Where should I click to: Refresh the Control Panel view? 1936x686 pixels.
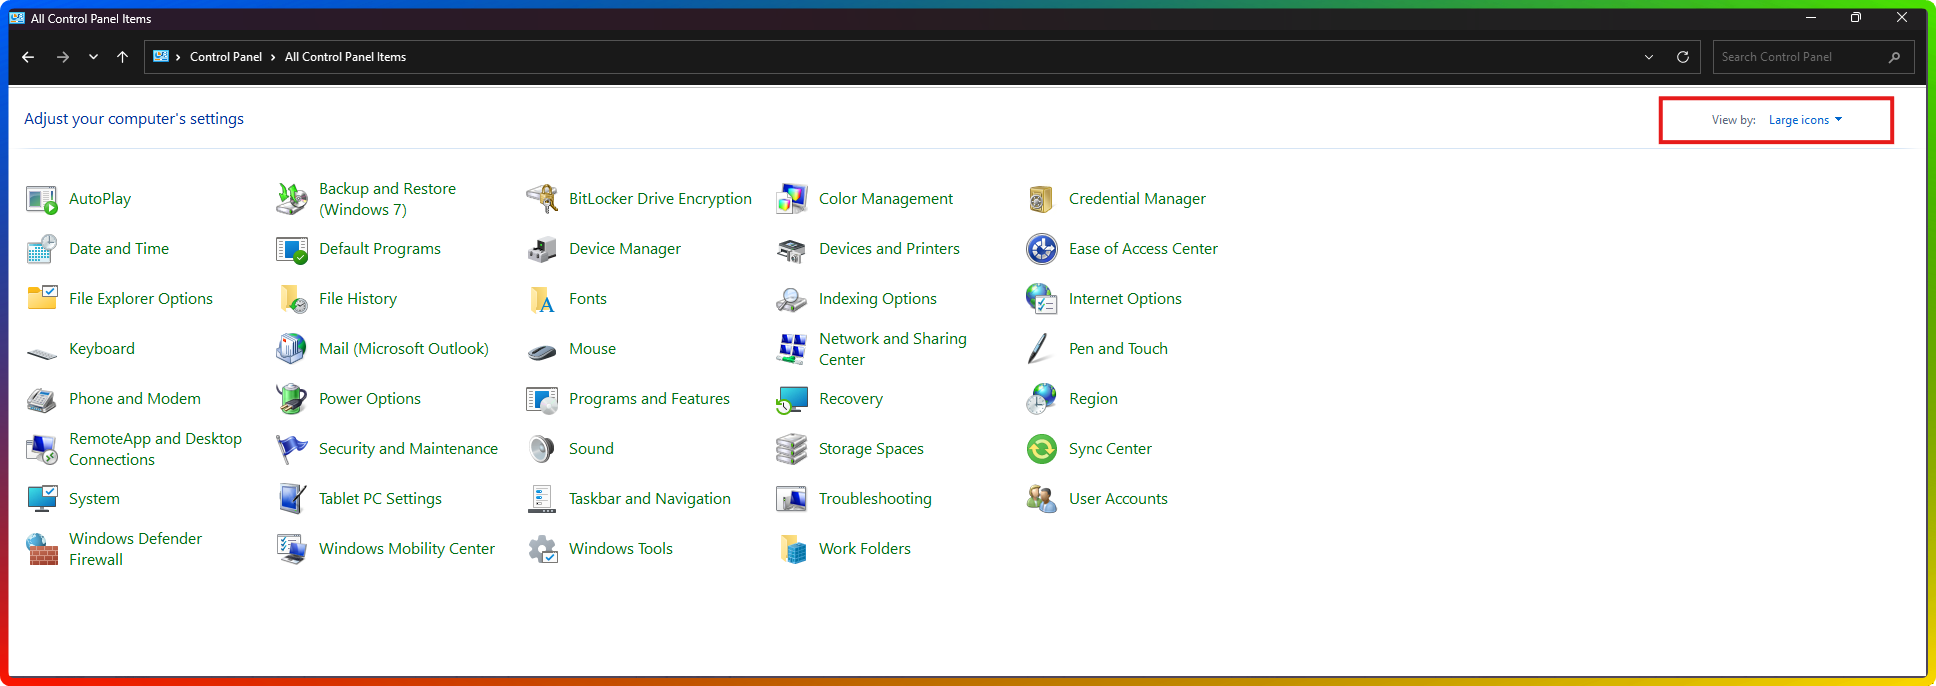point(1683,57)
